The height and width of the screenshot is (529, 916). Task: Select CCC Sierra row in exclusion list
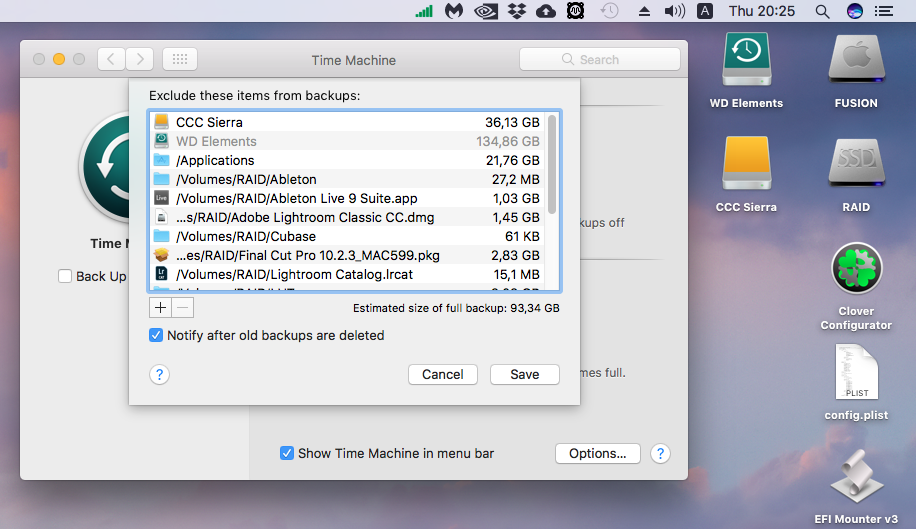(x=348, y=122)
